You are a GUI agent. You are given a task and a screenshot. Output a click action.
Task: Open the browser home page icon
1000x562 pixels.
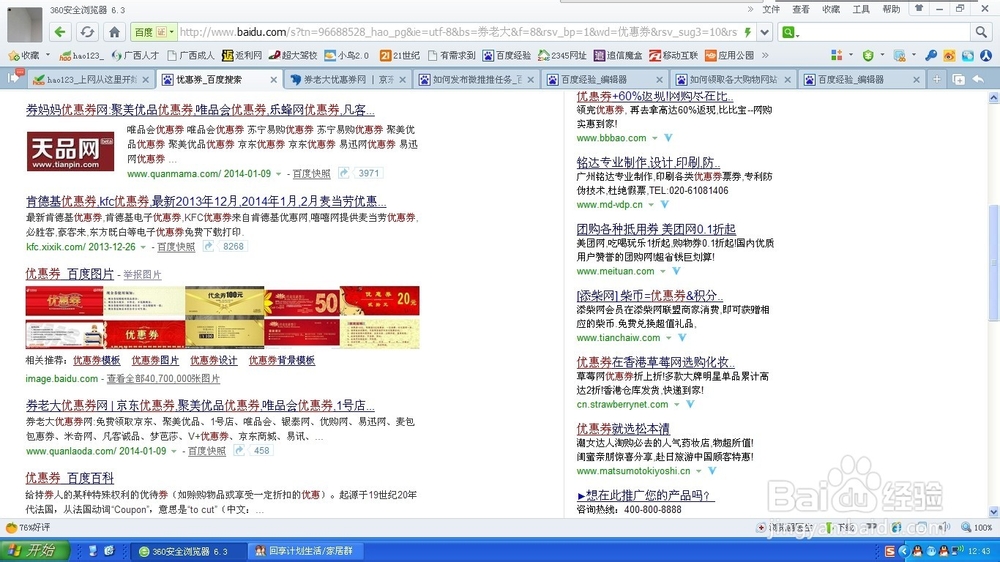click(x=114, y=32)
